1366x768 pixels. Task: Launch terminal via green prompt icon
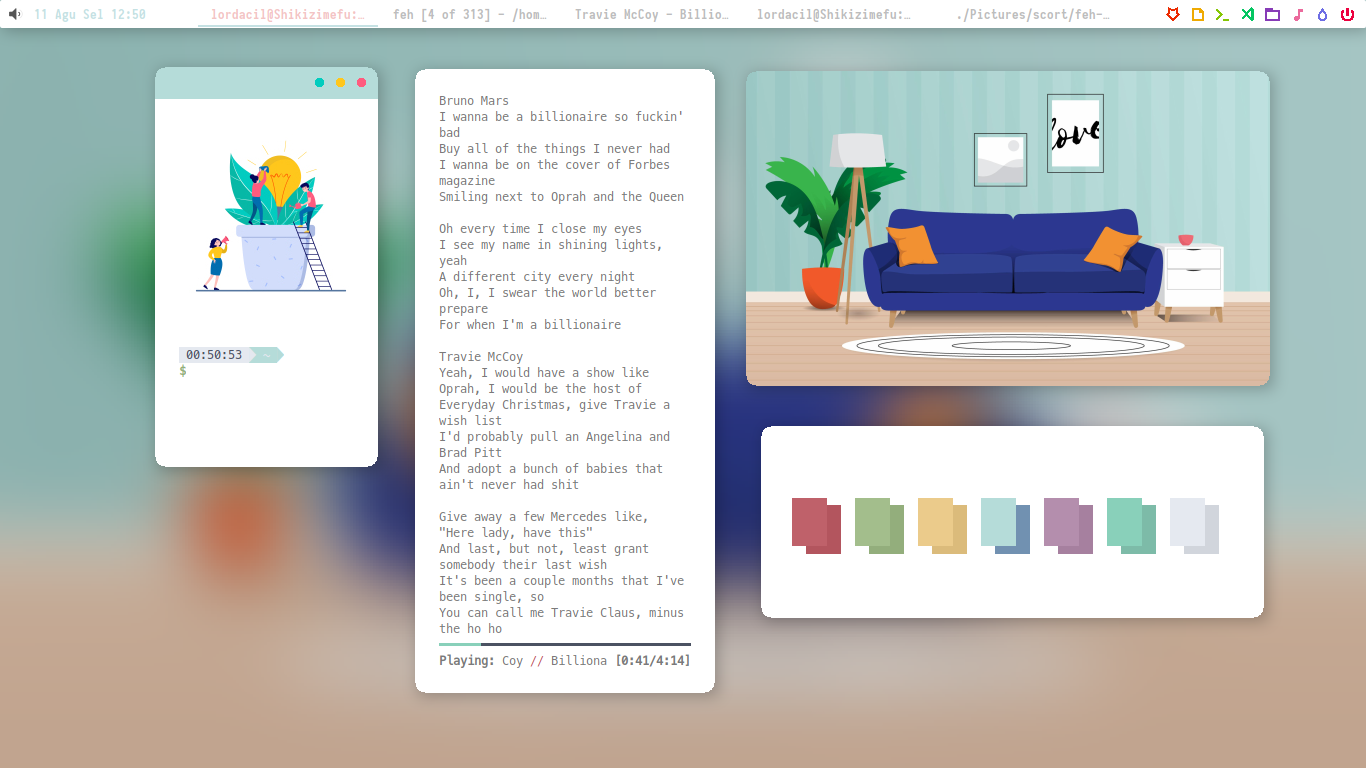(x=1222, y=14)
